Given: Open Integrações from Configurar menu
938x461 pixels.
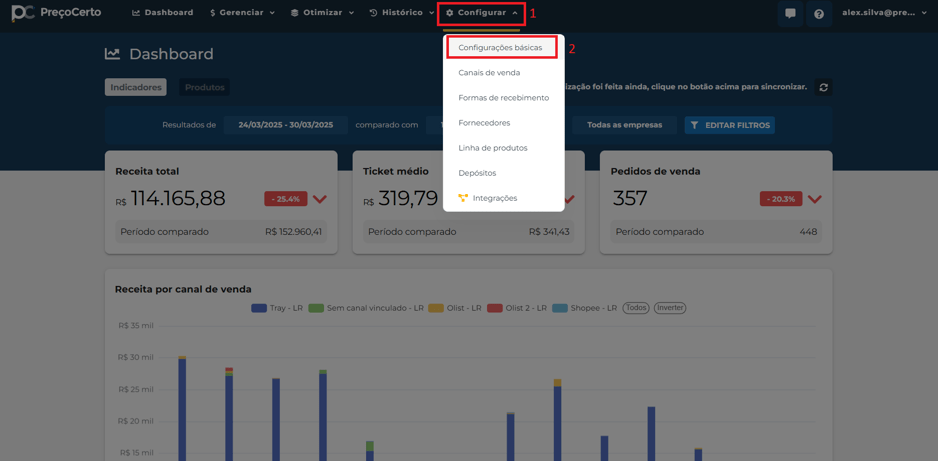Looking at the screenshot, I should pos(495,198).
